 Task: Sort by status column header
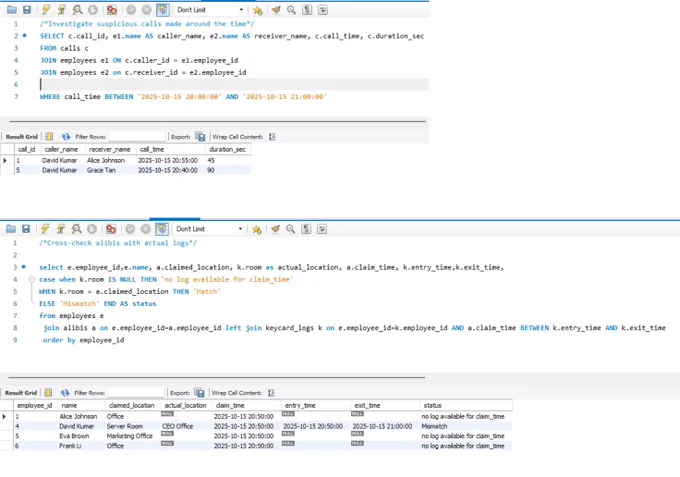(466, 405)
